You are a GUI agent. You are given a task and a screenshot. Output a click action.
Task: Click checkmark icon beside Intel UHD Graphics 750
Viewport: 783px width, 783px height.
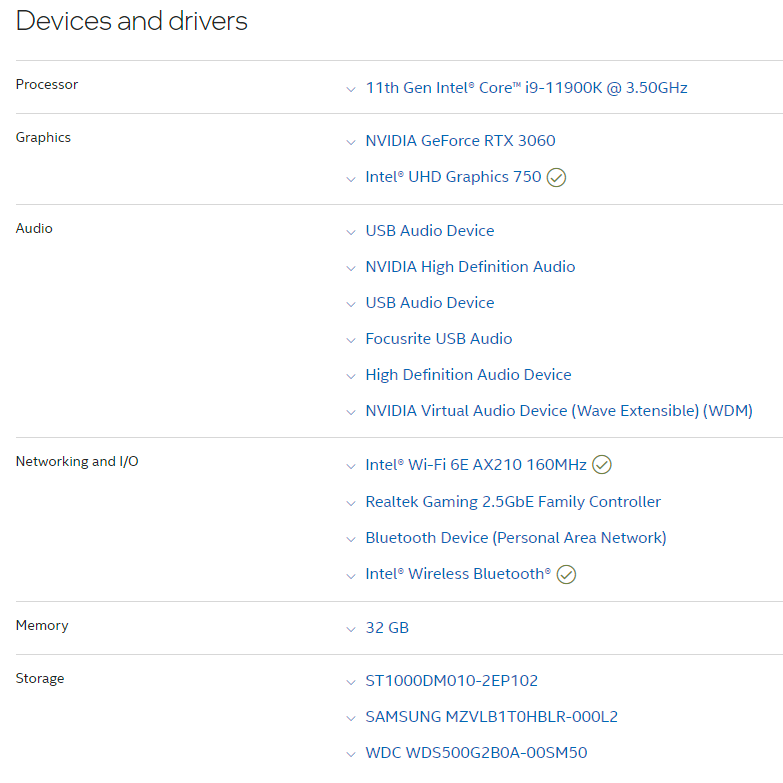tap(556, 177)
